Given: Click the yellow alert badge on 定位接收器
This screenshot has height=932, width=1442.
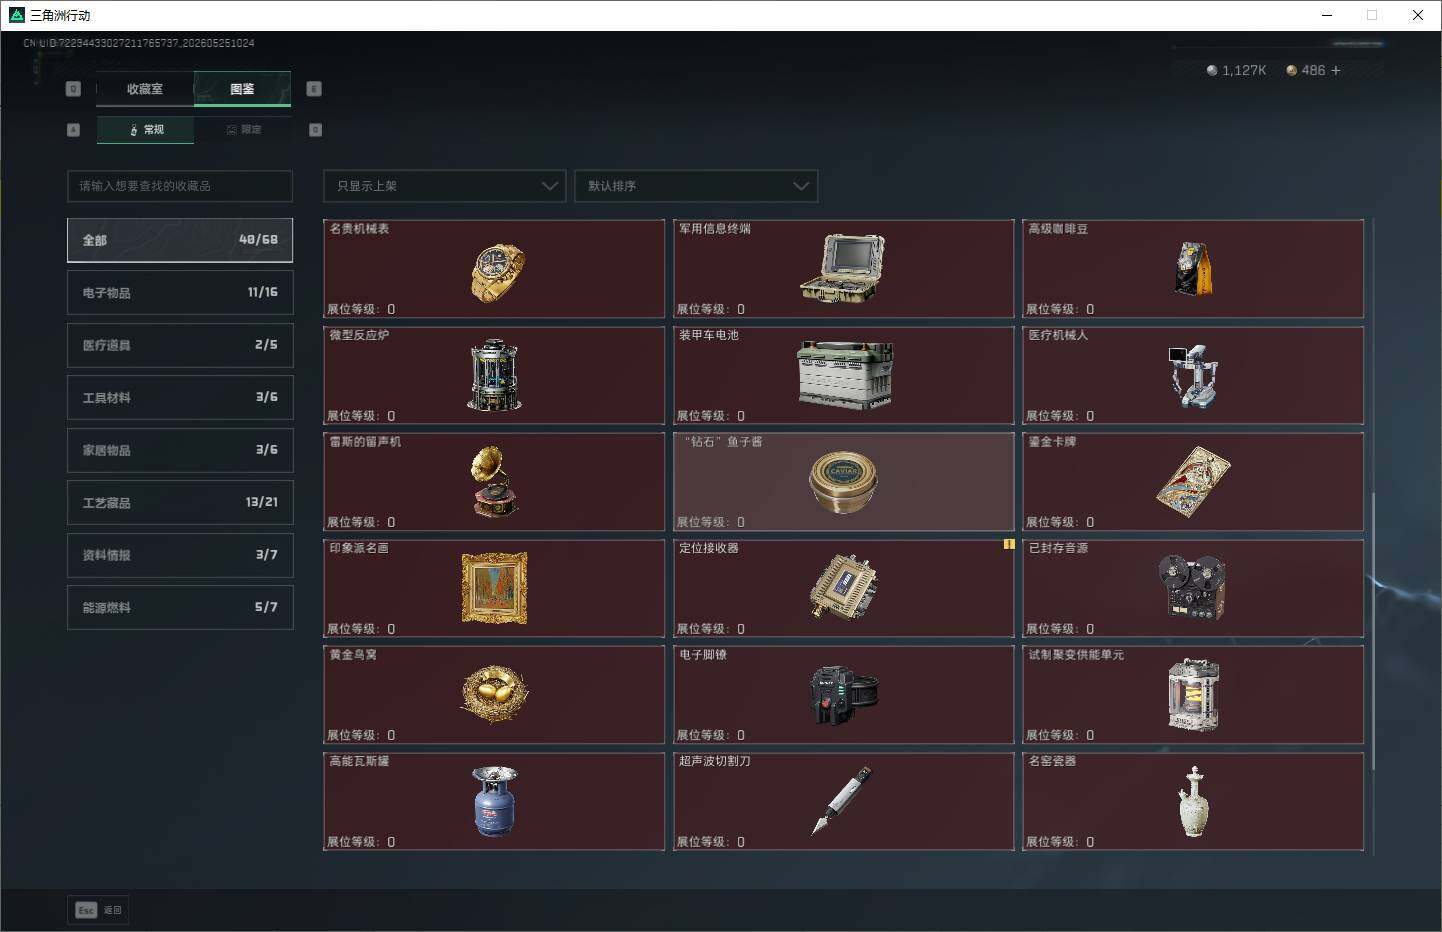Looking at the screenshot, I should [1009, 544].
